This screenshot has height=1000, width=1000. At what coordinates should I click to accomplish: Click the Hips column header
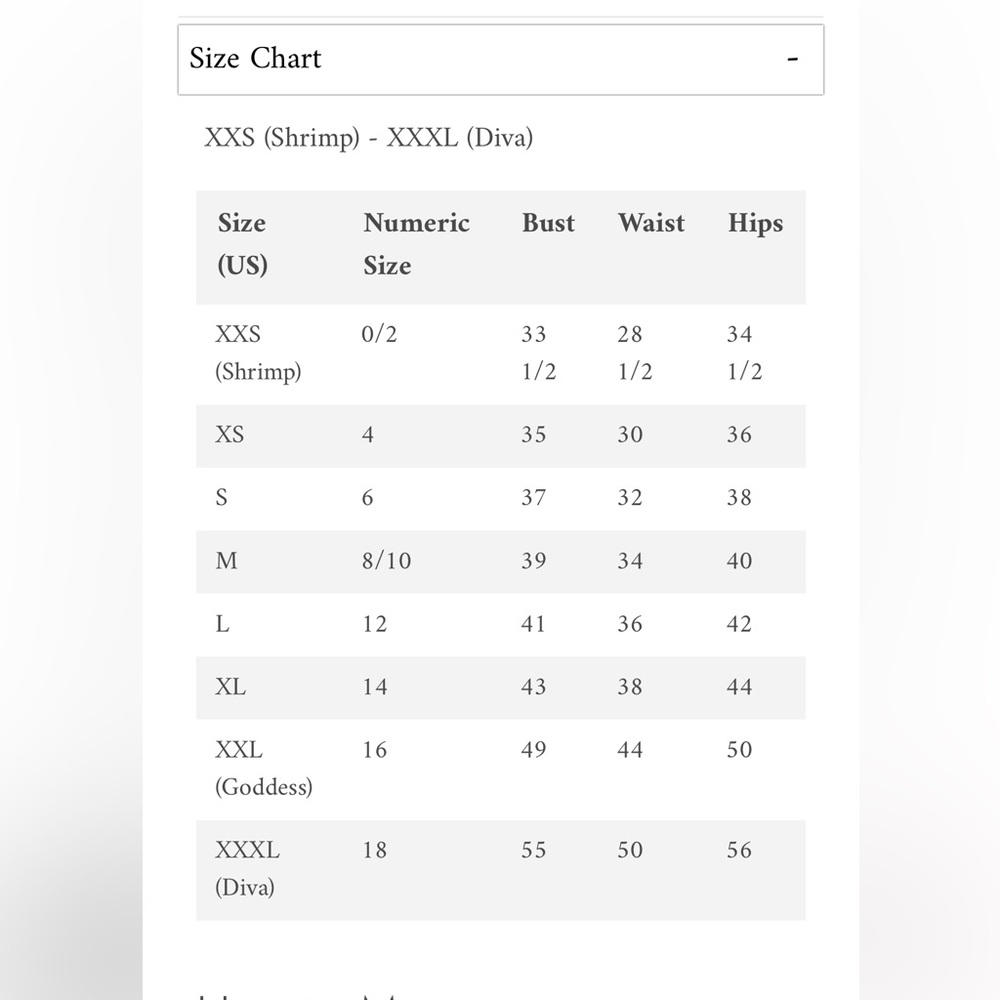coord(755,223)
